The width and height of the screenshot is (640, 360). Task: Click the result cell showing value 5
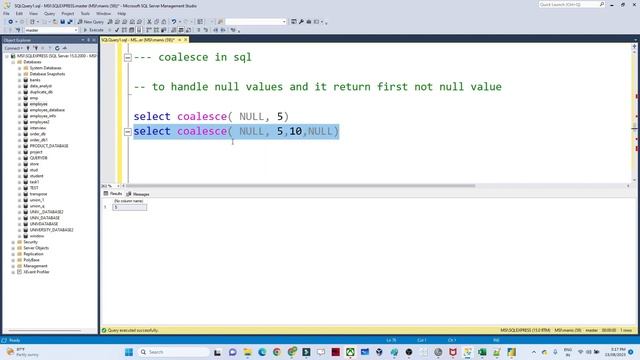129,207
